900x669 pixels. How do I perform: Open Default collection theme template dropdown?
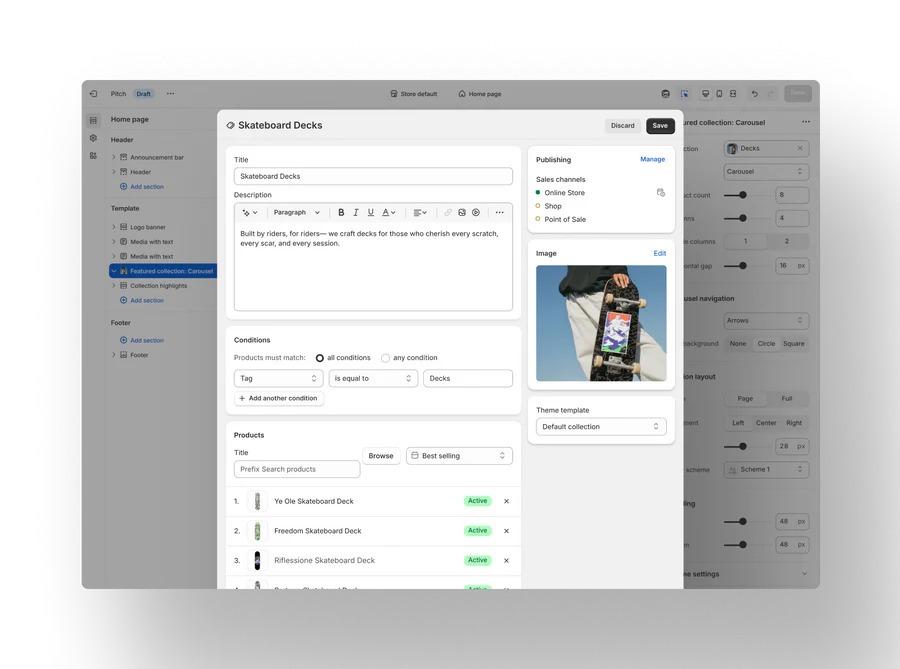click(x=601, y=427)
